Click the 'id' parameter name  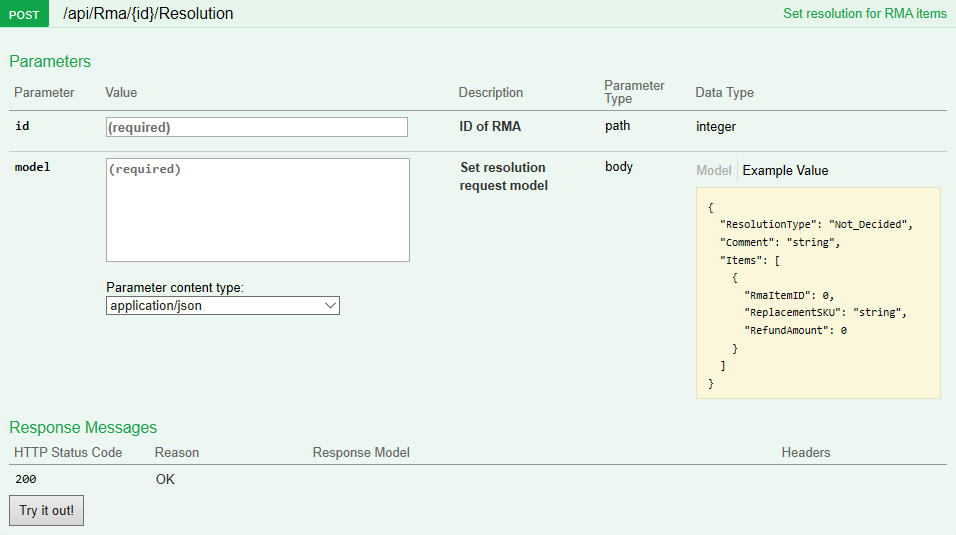pyautogui.click(x=22, y=126)
